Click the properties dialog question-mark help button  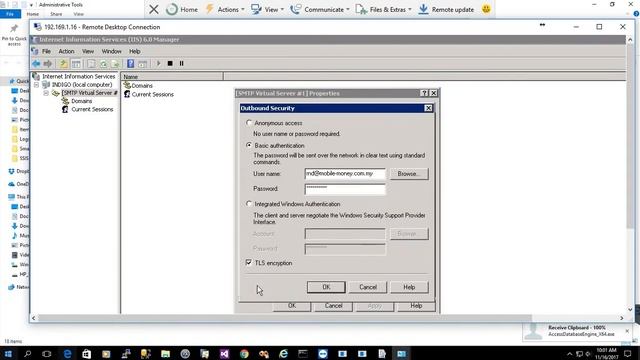pyautogui.click(x=424, y=93)
